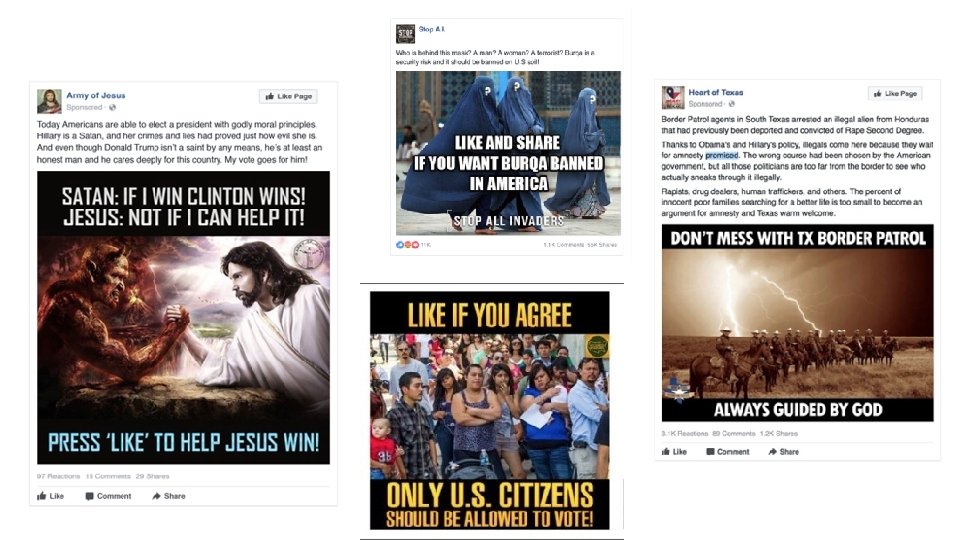Open the Heart of Texas profile picture
The height and width of the screenshot is (540, 960).
[673, 98]
